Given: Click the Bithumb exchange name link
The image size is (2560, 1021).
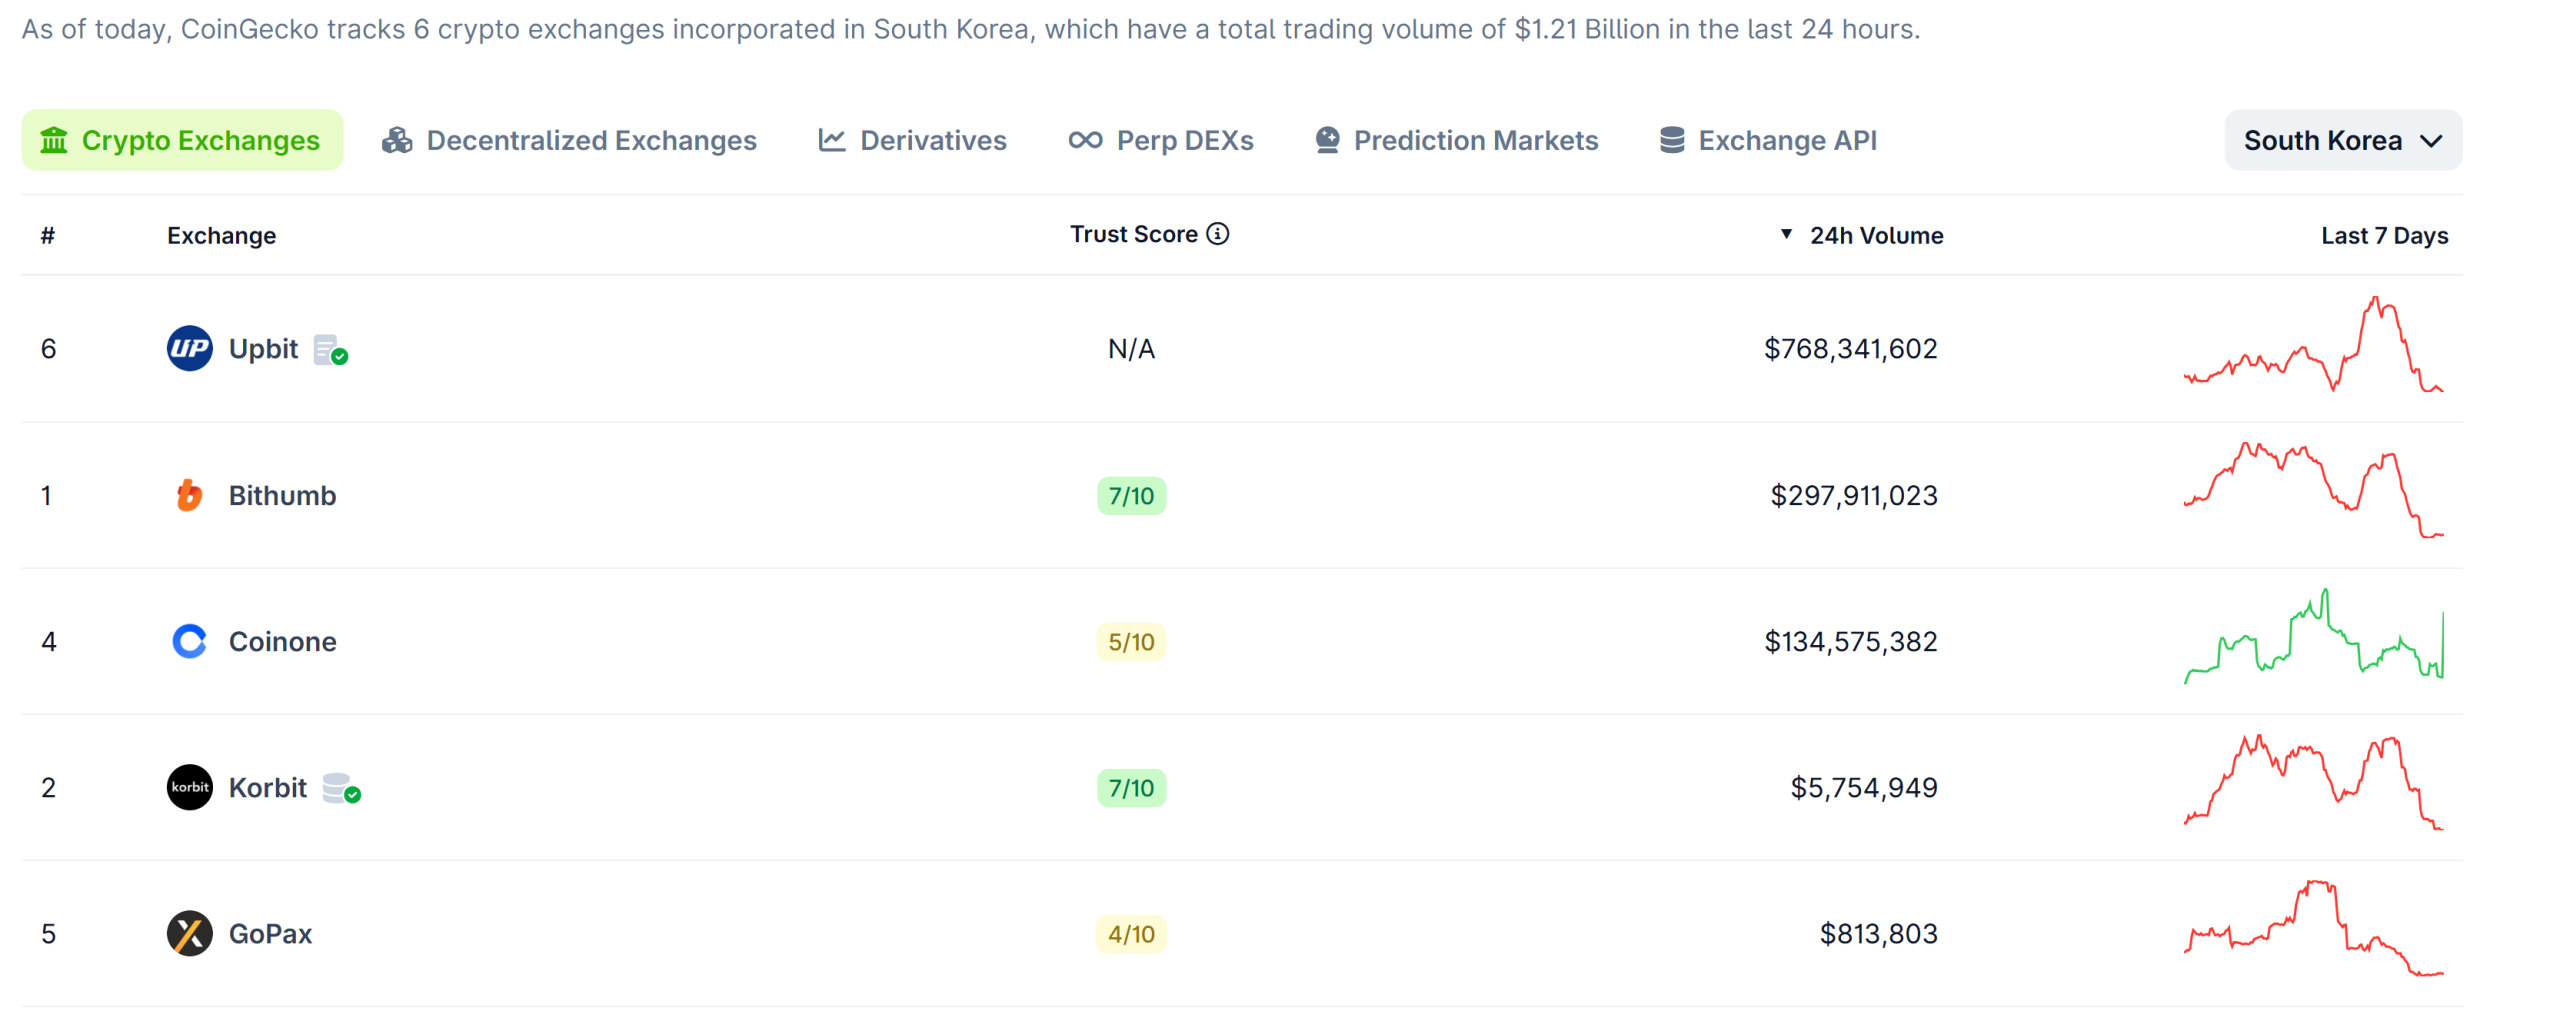Looking at the screenshot, I should pos(282,494).
